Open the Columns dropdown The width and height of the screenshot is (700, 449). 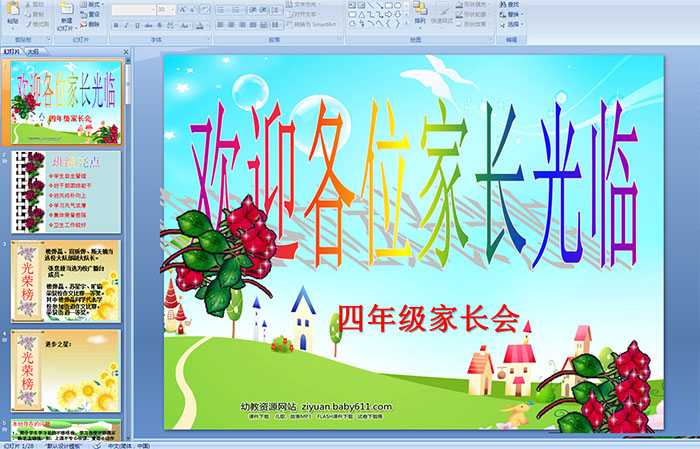[277, 25]
